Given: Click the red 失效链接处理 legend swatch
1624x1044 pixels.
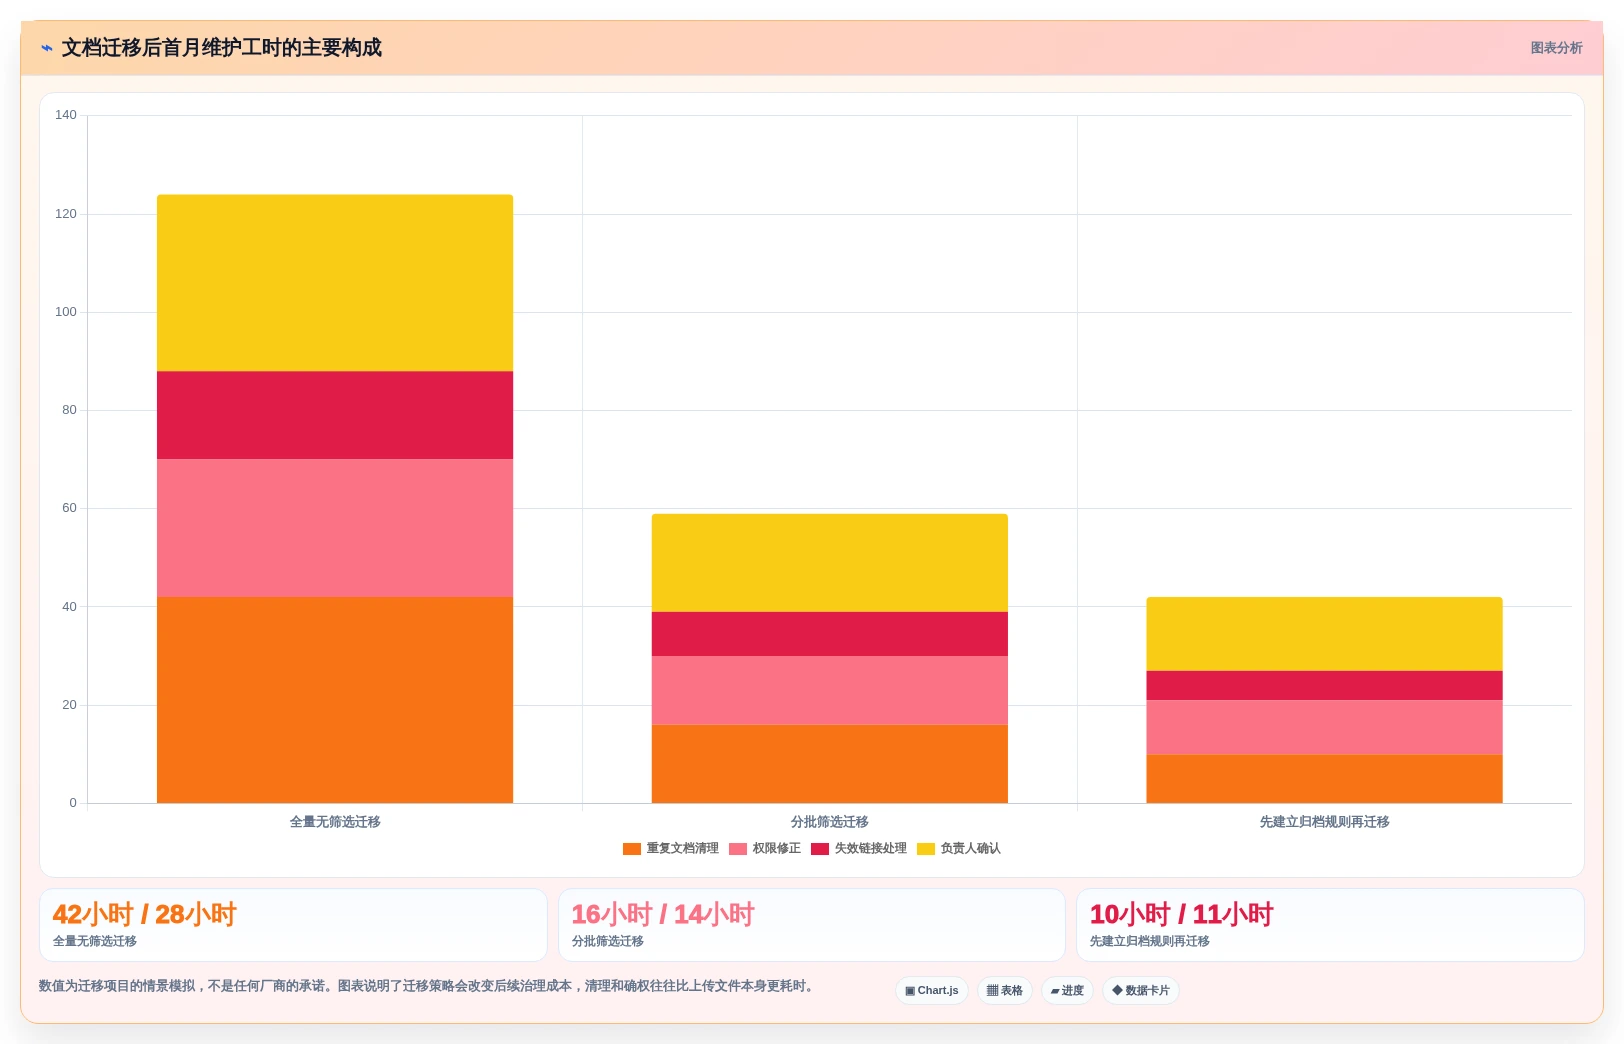Looking at the screenshot, I should coord(820,849).
